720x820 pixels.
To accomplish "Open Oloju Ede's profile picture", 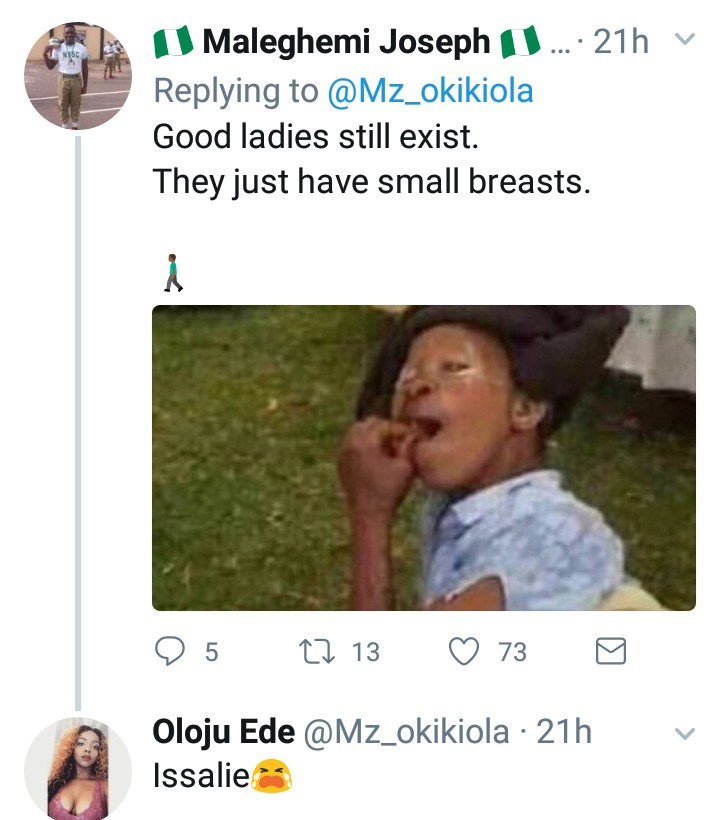I will click(77, 768).
